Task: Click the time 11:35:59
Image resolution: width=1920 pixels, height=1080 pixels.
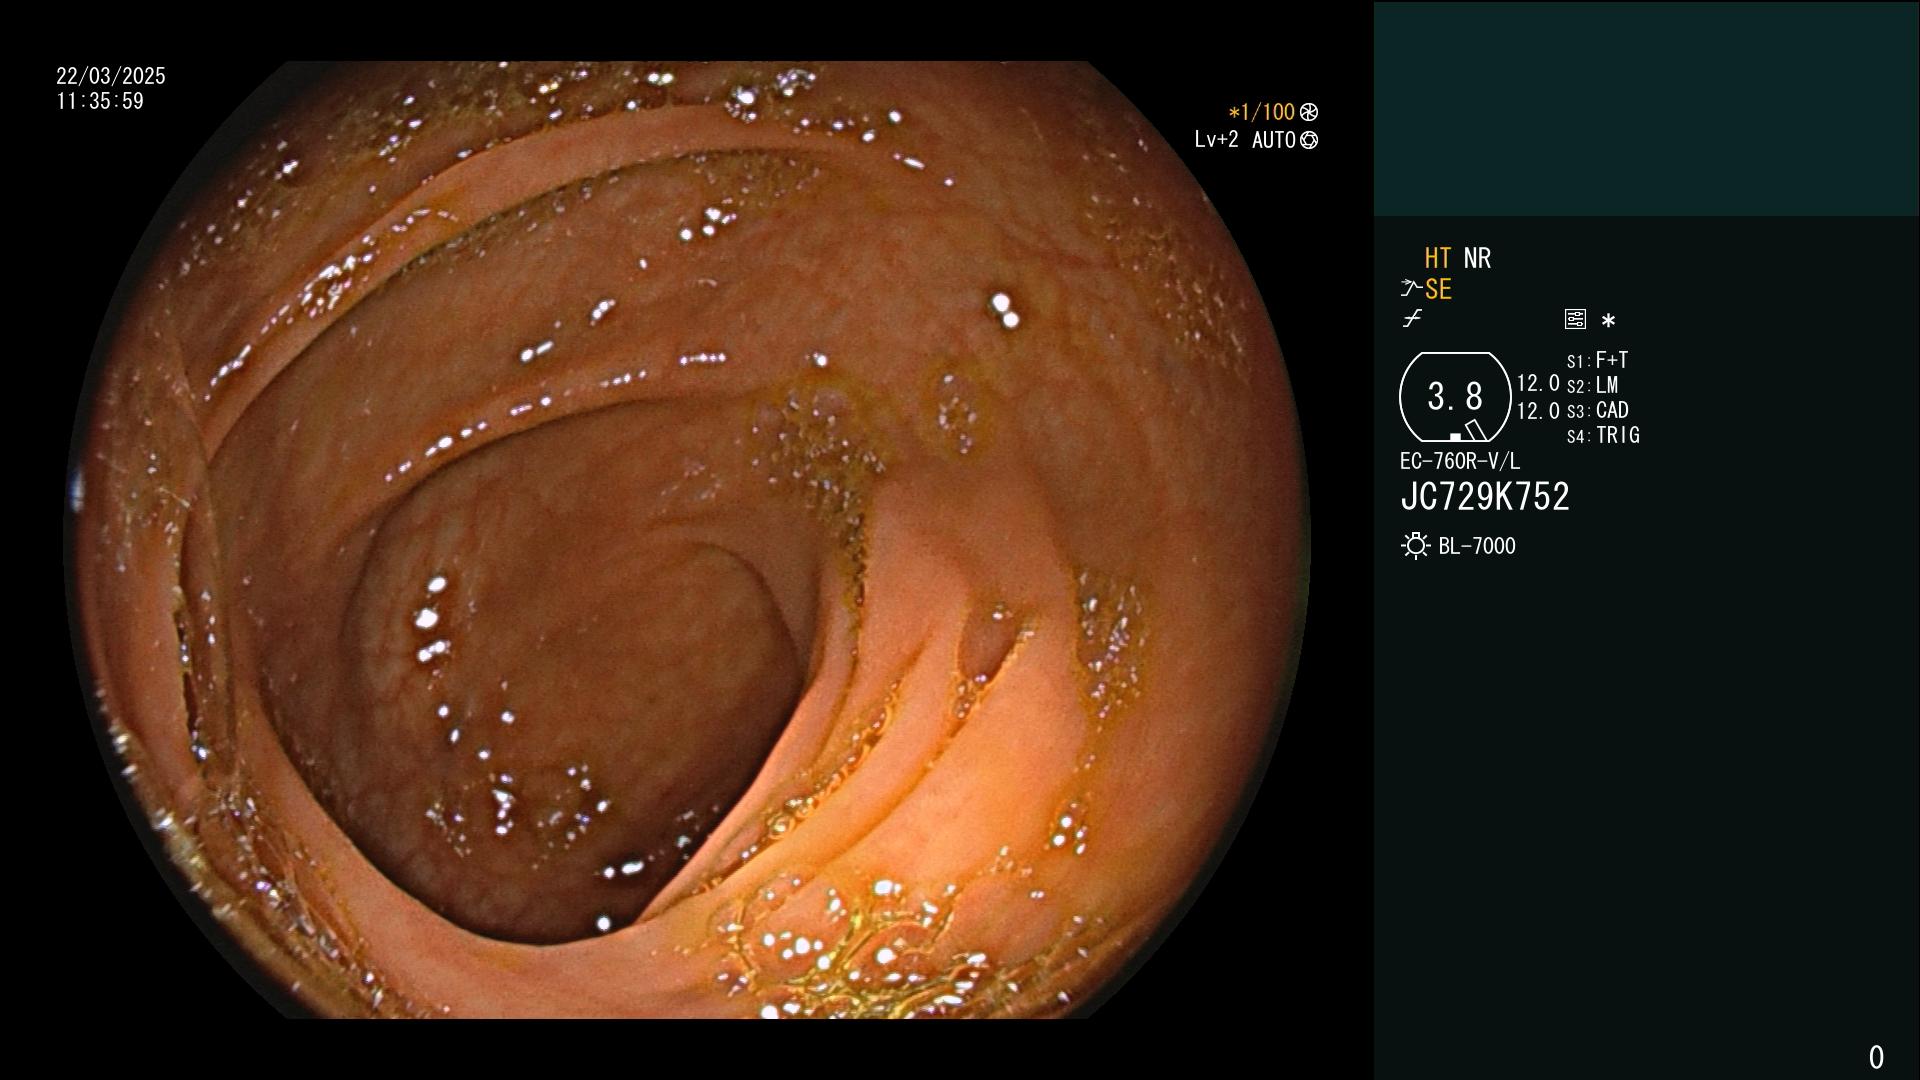Action: click(100, 101)
